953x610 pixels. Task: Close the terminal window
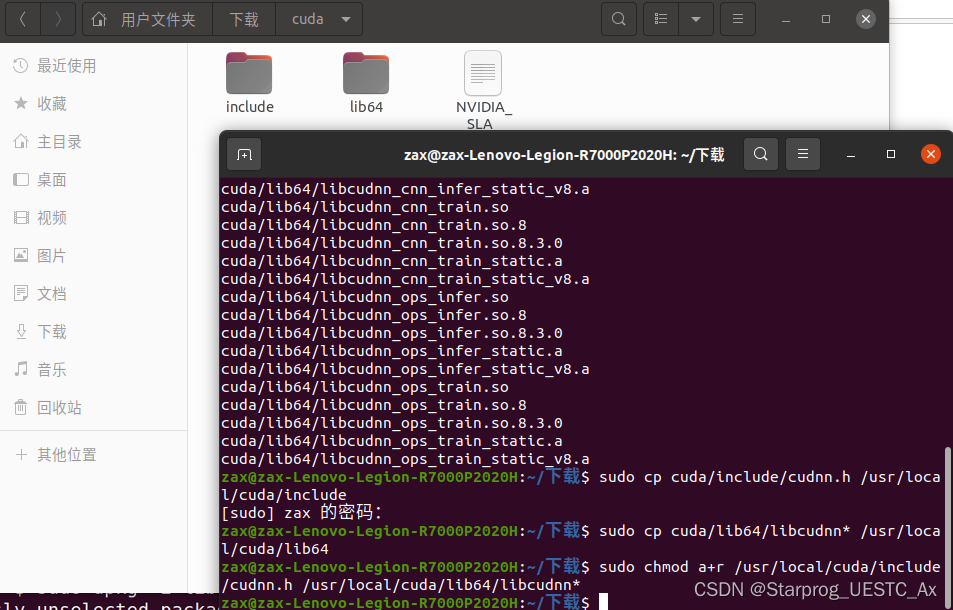click(931, 154)
